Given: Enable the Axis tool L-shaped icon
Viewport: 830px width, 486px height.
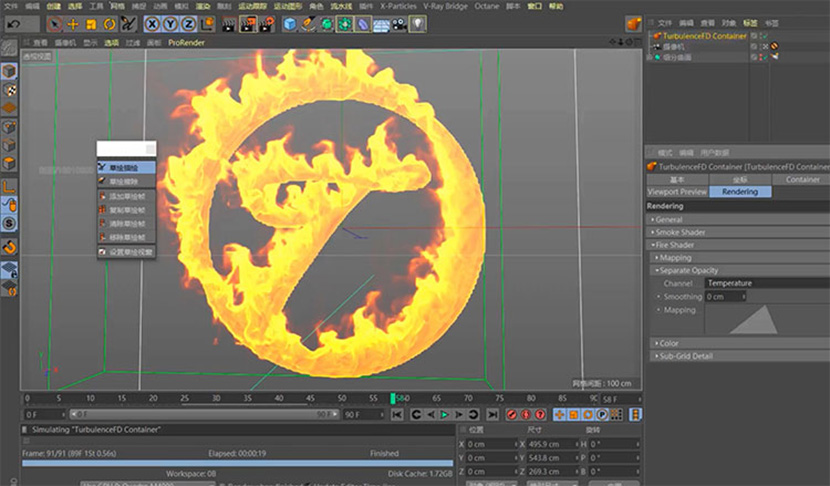Looking at the screenshot, I should [x=9, y=186].
